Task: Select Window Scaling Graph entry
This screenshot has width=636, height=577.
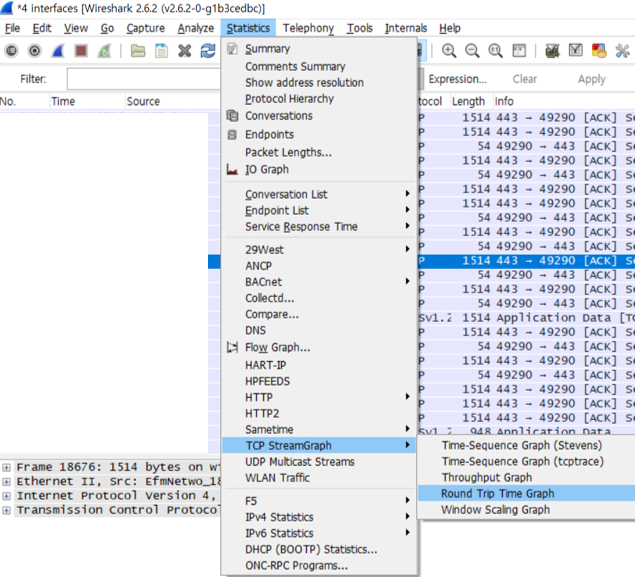Action: (496, 510)
